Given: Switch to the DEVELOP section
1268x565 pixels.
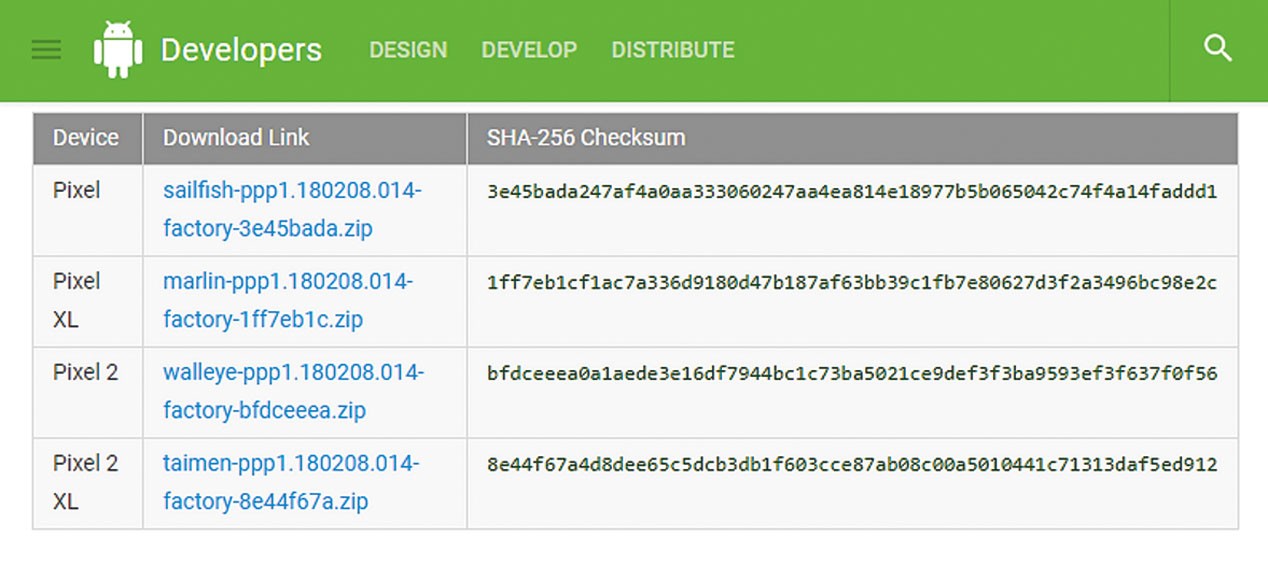Looking at the screenshot, I should pos(529,50).
